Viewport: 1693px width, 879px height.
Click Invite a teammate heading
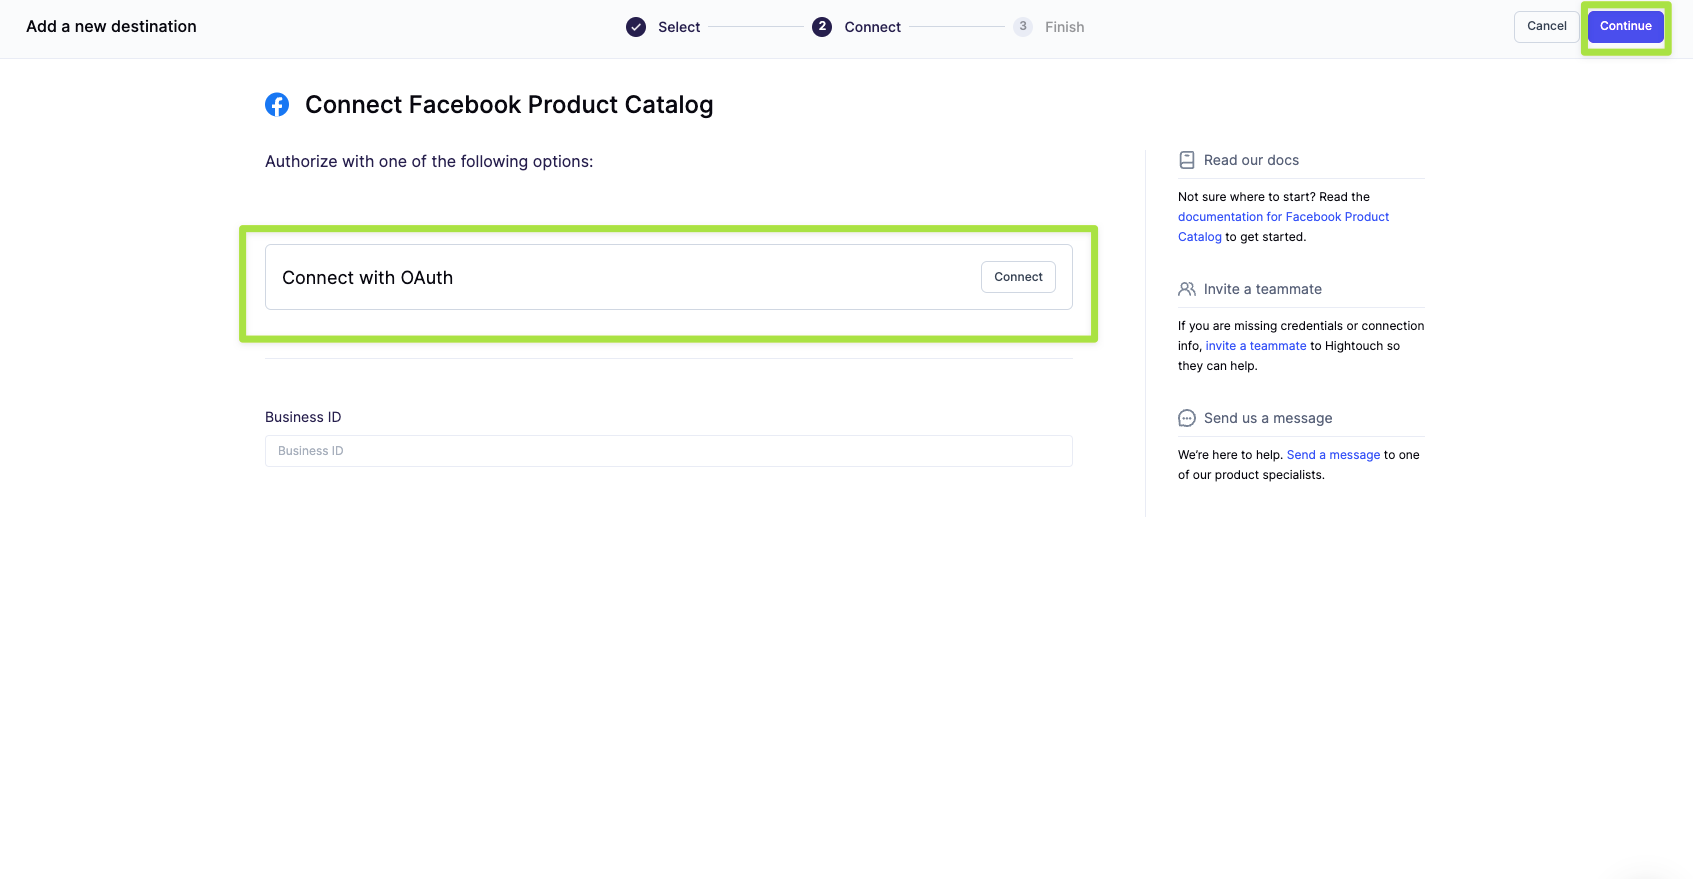[x=1263, y=289]
